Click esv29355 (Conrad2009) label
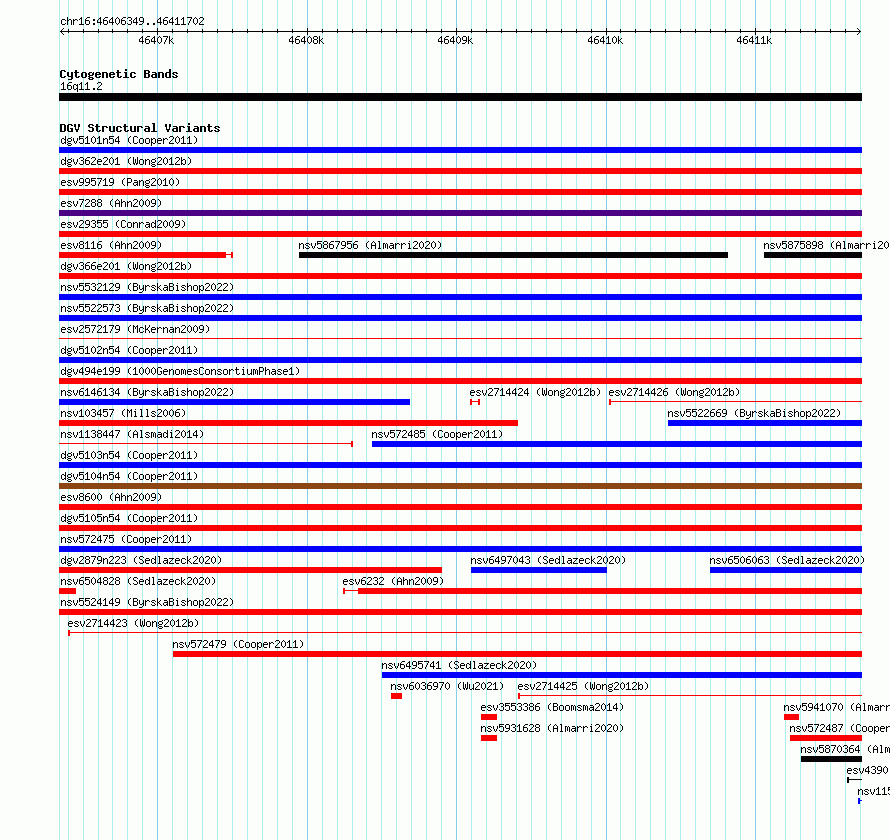 click(123, 224)
